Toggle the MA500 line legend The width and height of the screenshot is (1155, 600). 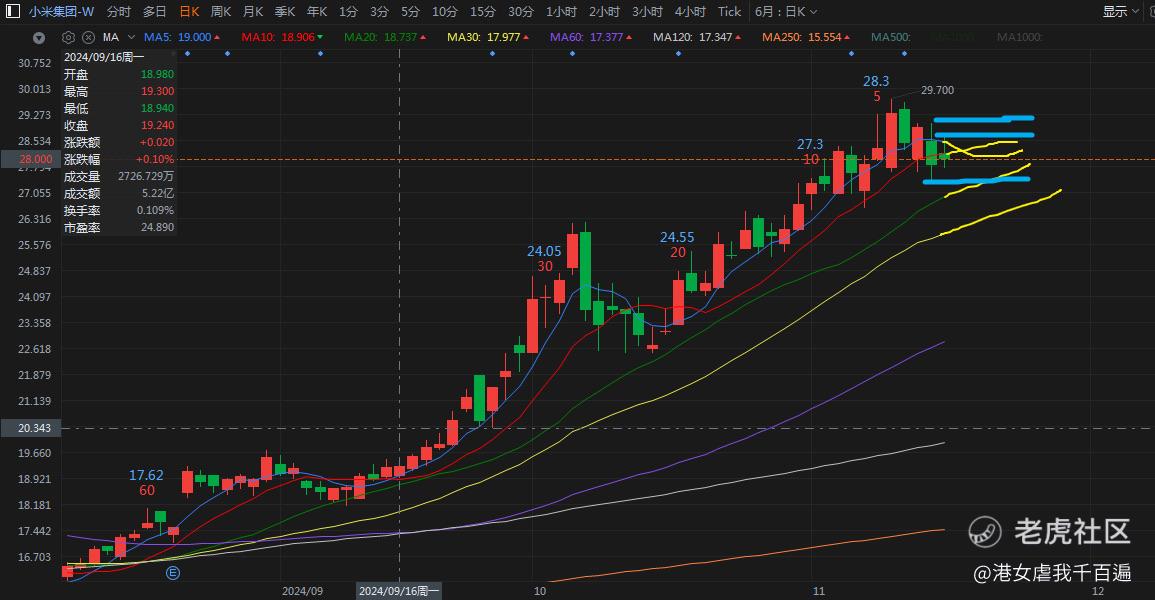(891, 37)
